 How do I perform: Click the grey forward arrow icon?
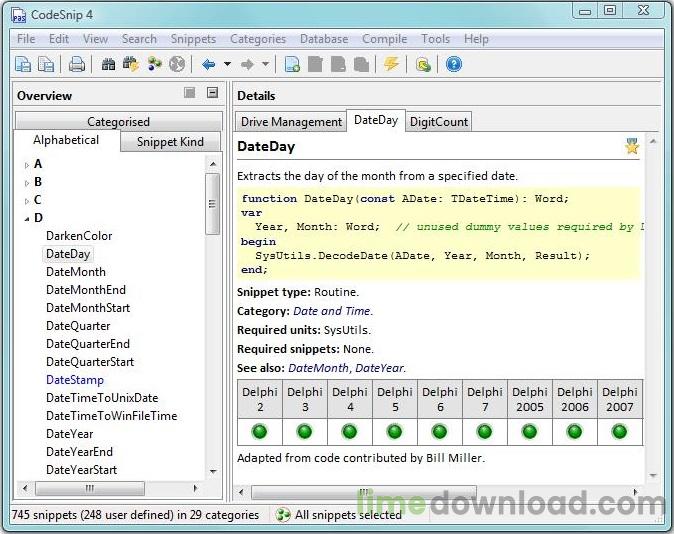click(247, 64)
